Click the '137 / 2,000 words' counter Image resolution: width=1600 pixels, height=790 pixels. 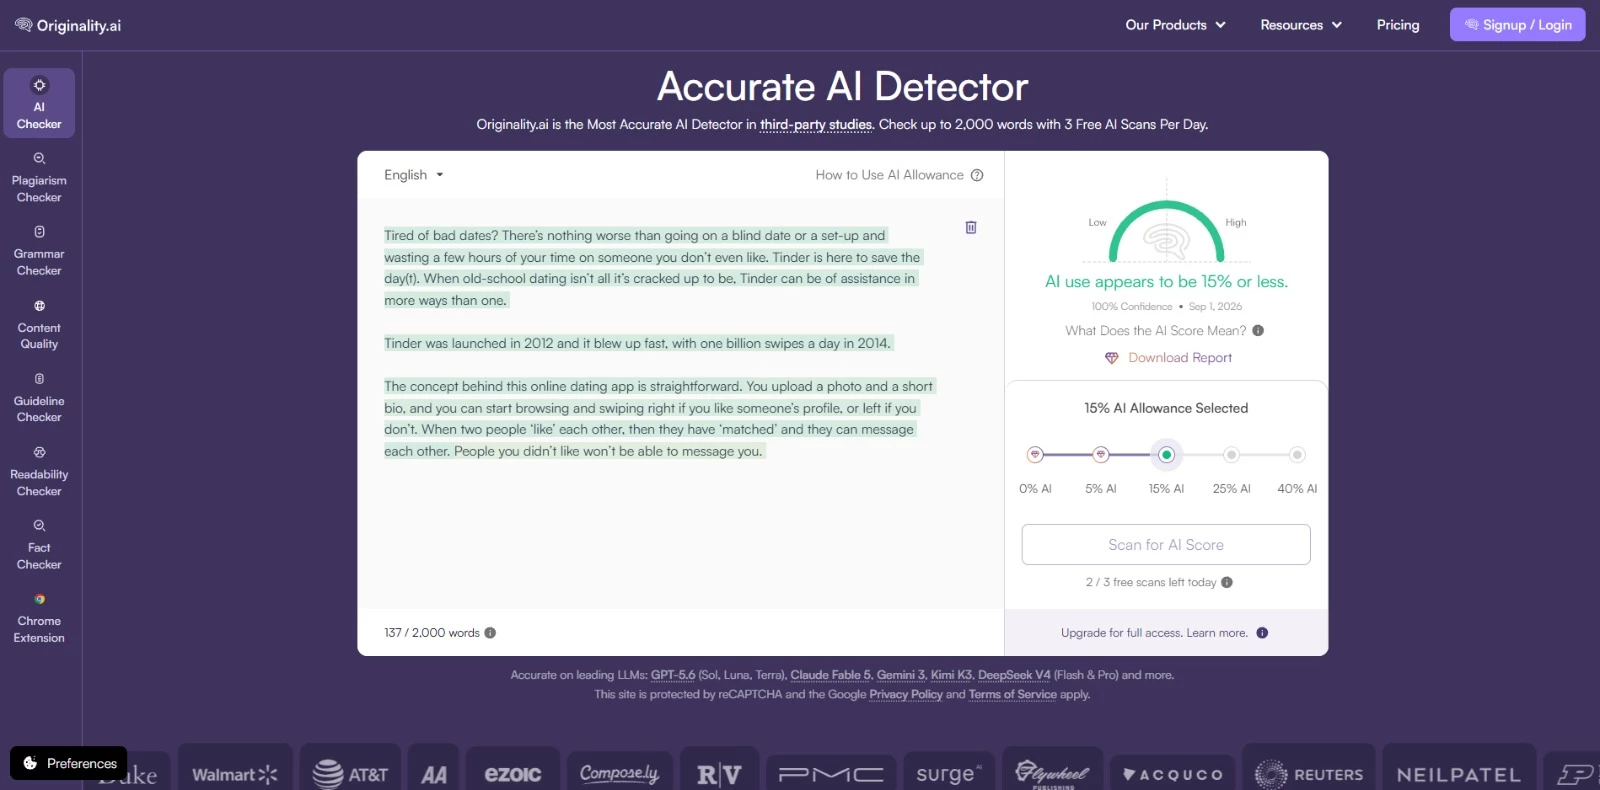click(432, 633)
